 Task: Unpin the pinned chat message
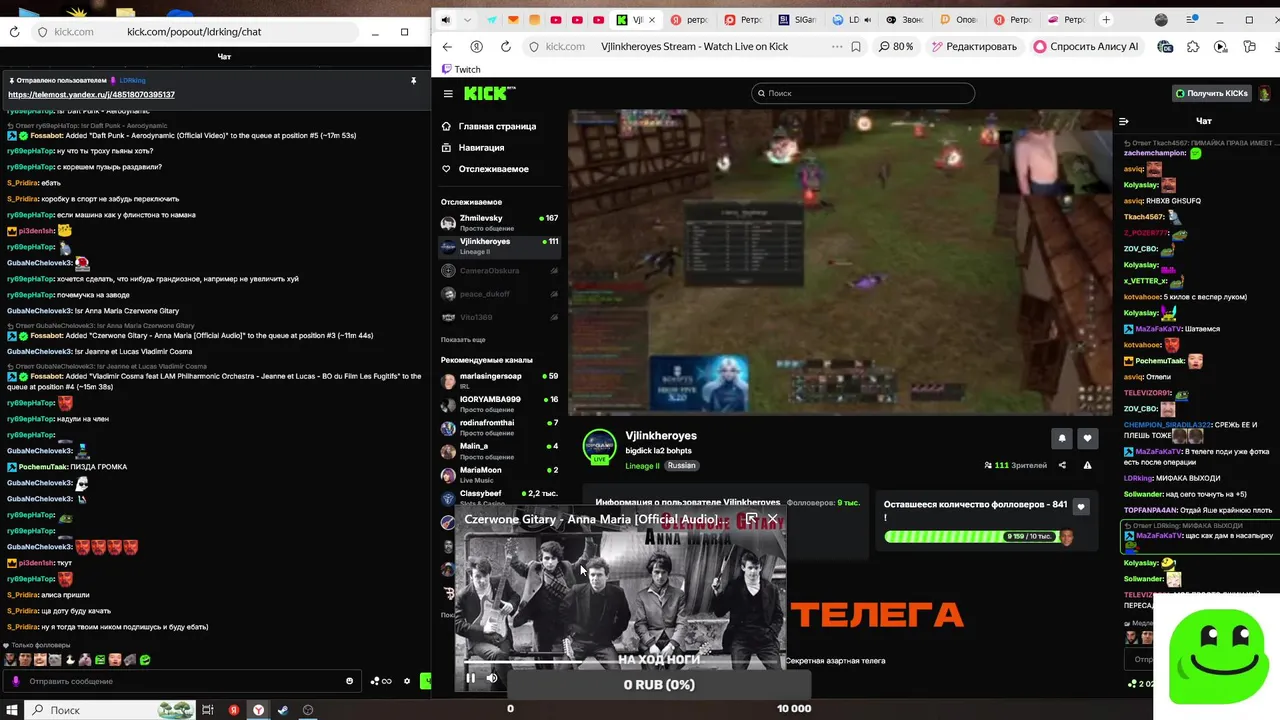coord(413,80)
